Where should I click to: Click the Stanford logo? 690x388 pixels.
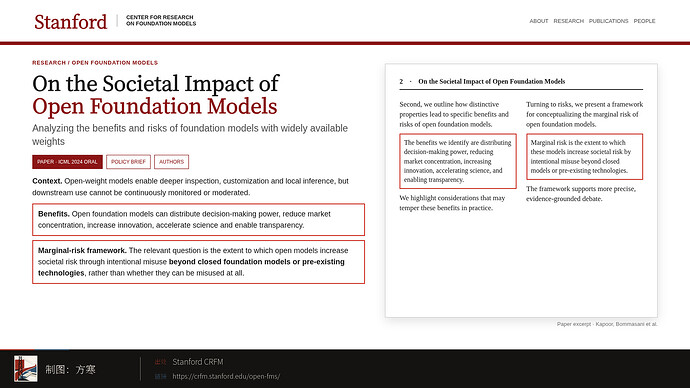[70, 22]
